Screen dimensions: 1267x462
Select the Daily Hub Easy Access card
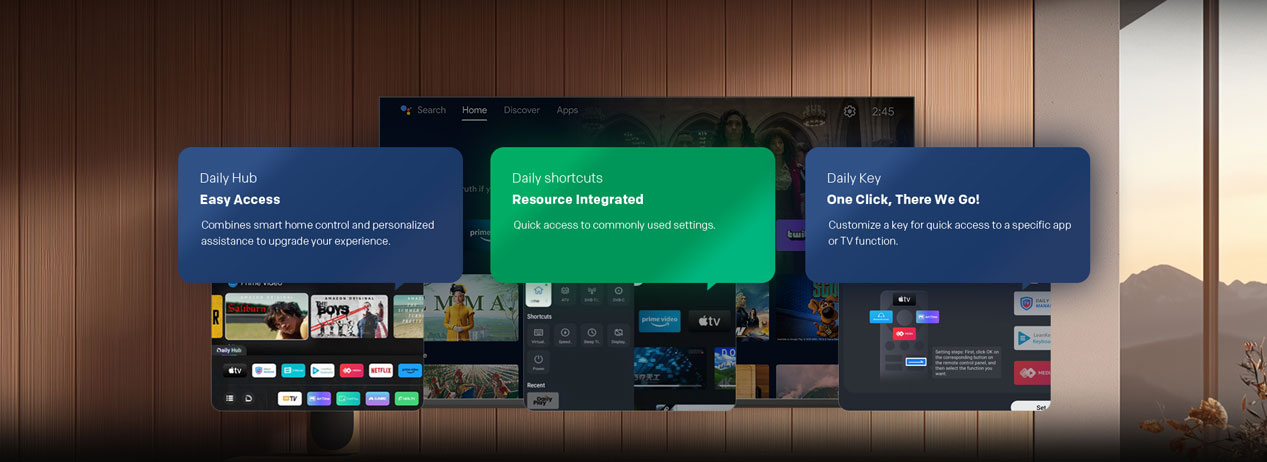[320, 214]
